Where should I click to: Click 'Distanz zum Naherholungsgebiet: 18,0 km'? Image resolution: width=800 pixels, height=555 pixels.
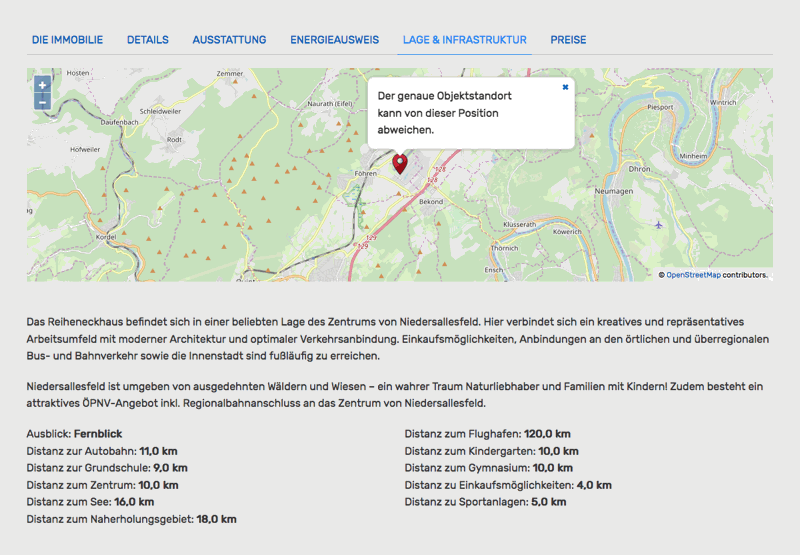pyautogui.click(x=132, y=519)
